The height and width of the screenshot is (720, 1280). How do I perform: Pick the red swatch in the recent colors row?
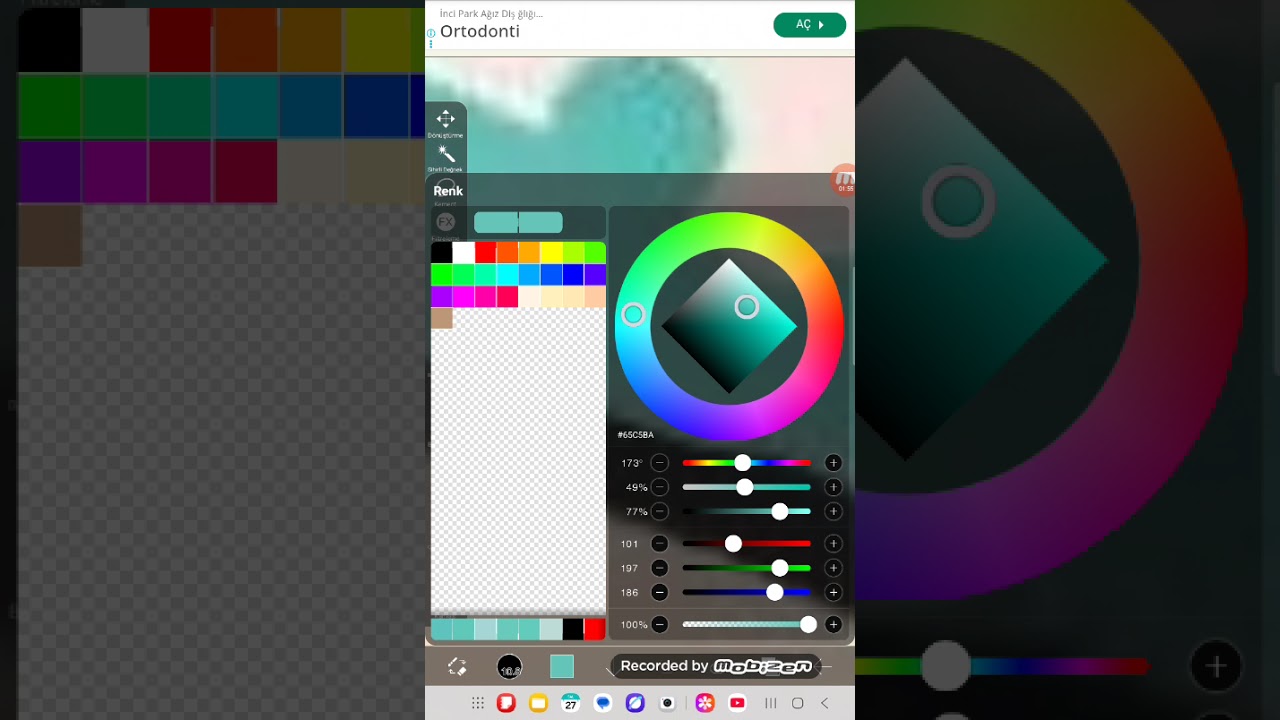click(x=595, y=629)
